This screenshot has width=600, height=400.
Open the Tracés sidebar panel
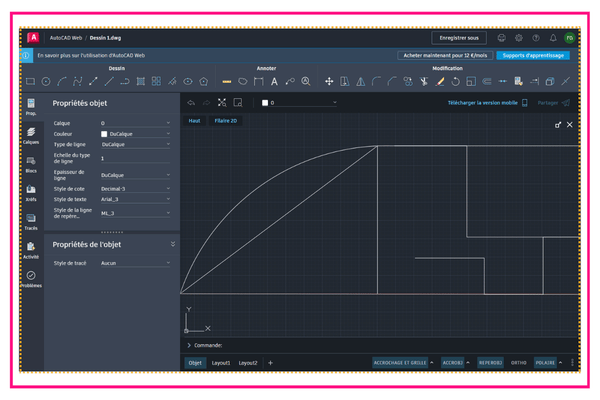coord(31,222)
